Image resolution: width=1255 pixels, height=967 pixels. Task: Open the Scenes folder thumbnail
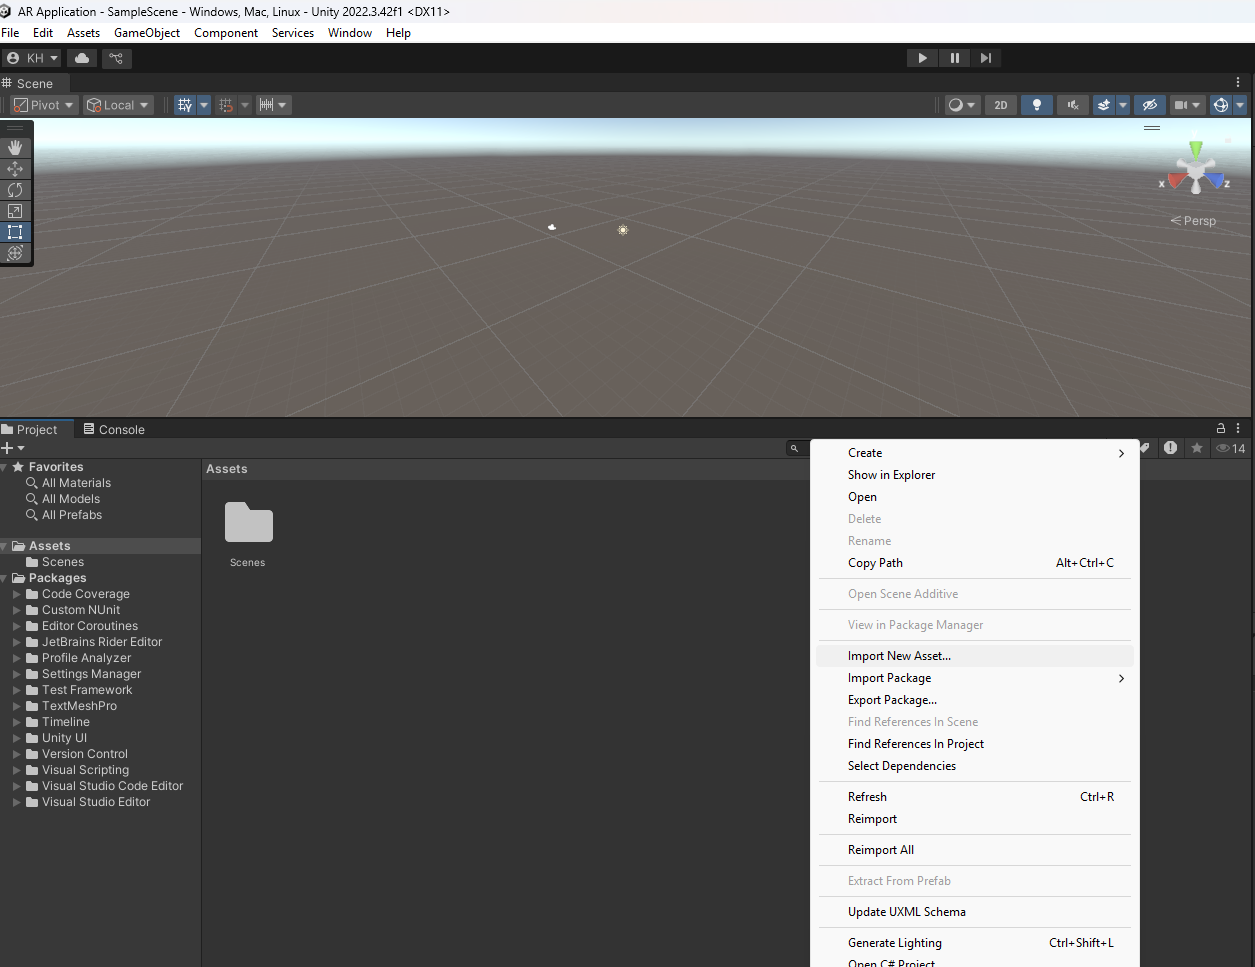(x=248, y=523)
